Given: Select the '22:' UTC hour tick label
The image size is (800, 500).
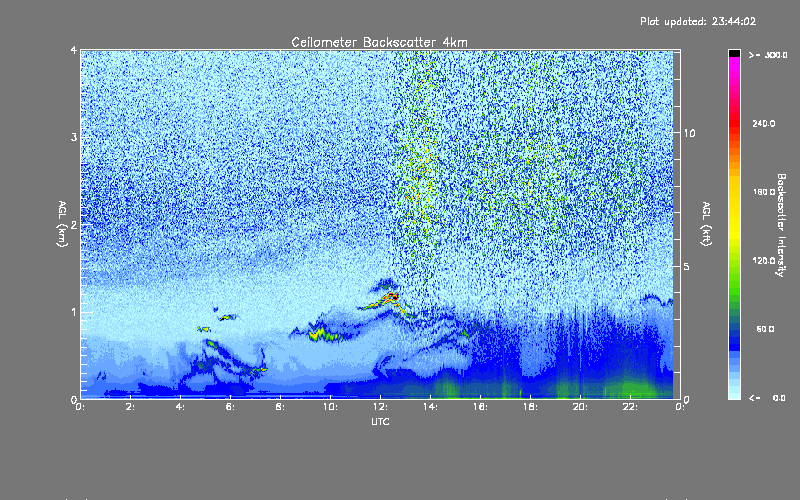Looking at the screenshot, I should (x=630, y=407).
